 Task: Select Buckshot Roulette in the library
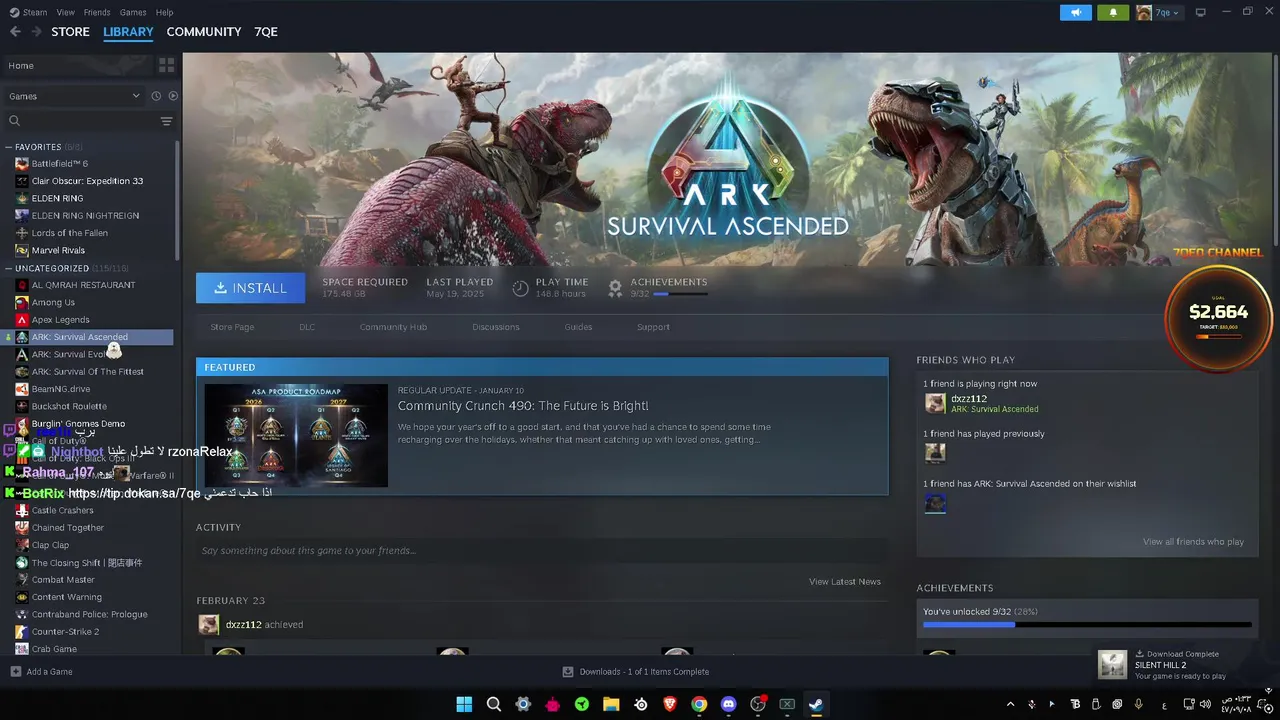(x=69, y=406)
